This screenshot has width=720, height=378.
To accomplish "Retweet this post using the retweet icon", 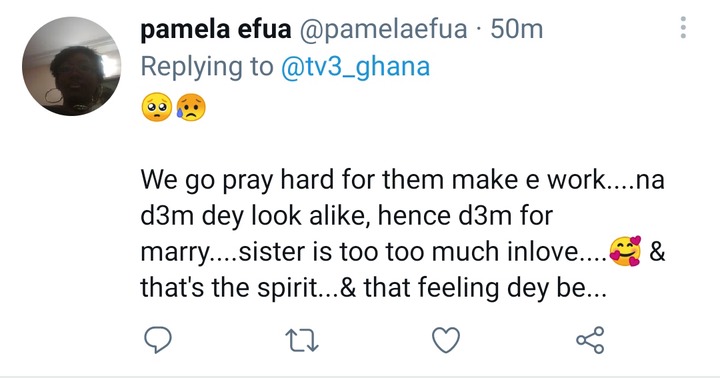I will pyautogui.click(x=302, y=342).
